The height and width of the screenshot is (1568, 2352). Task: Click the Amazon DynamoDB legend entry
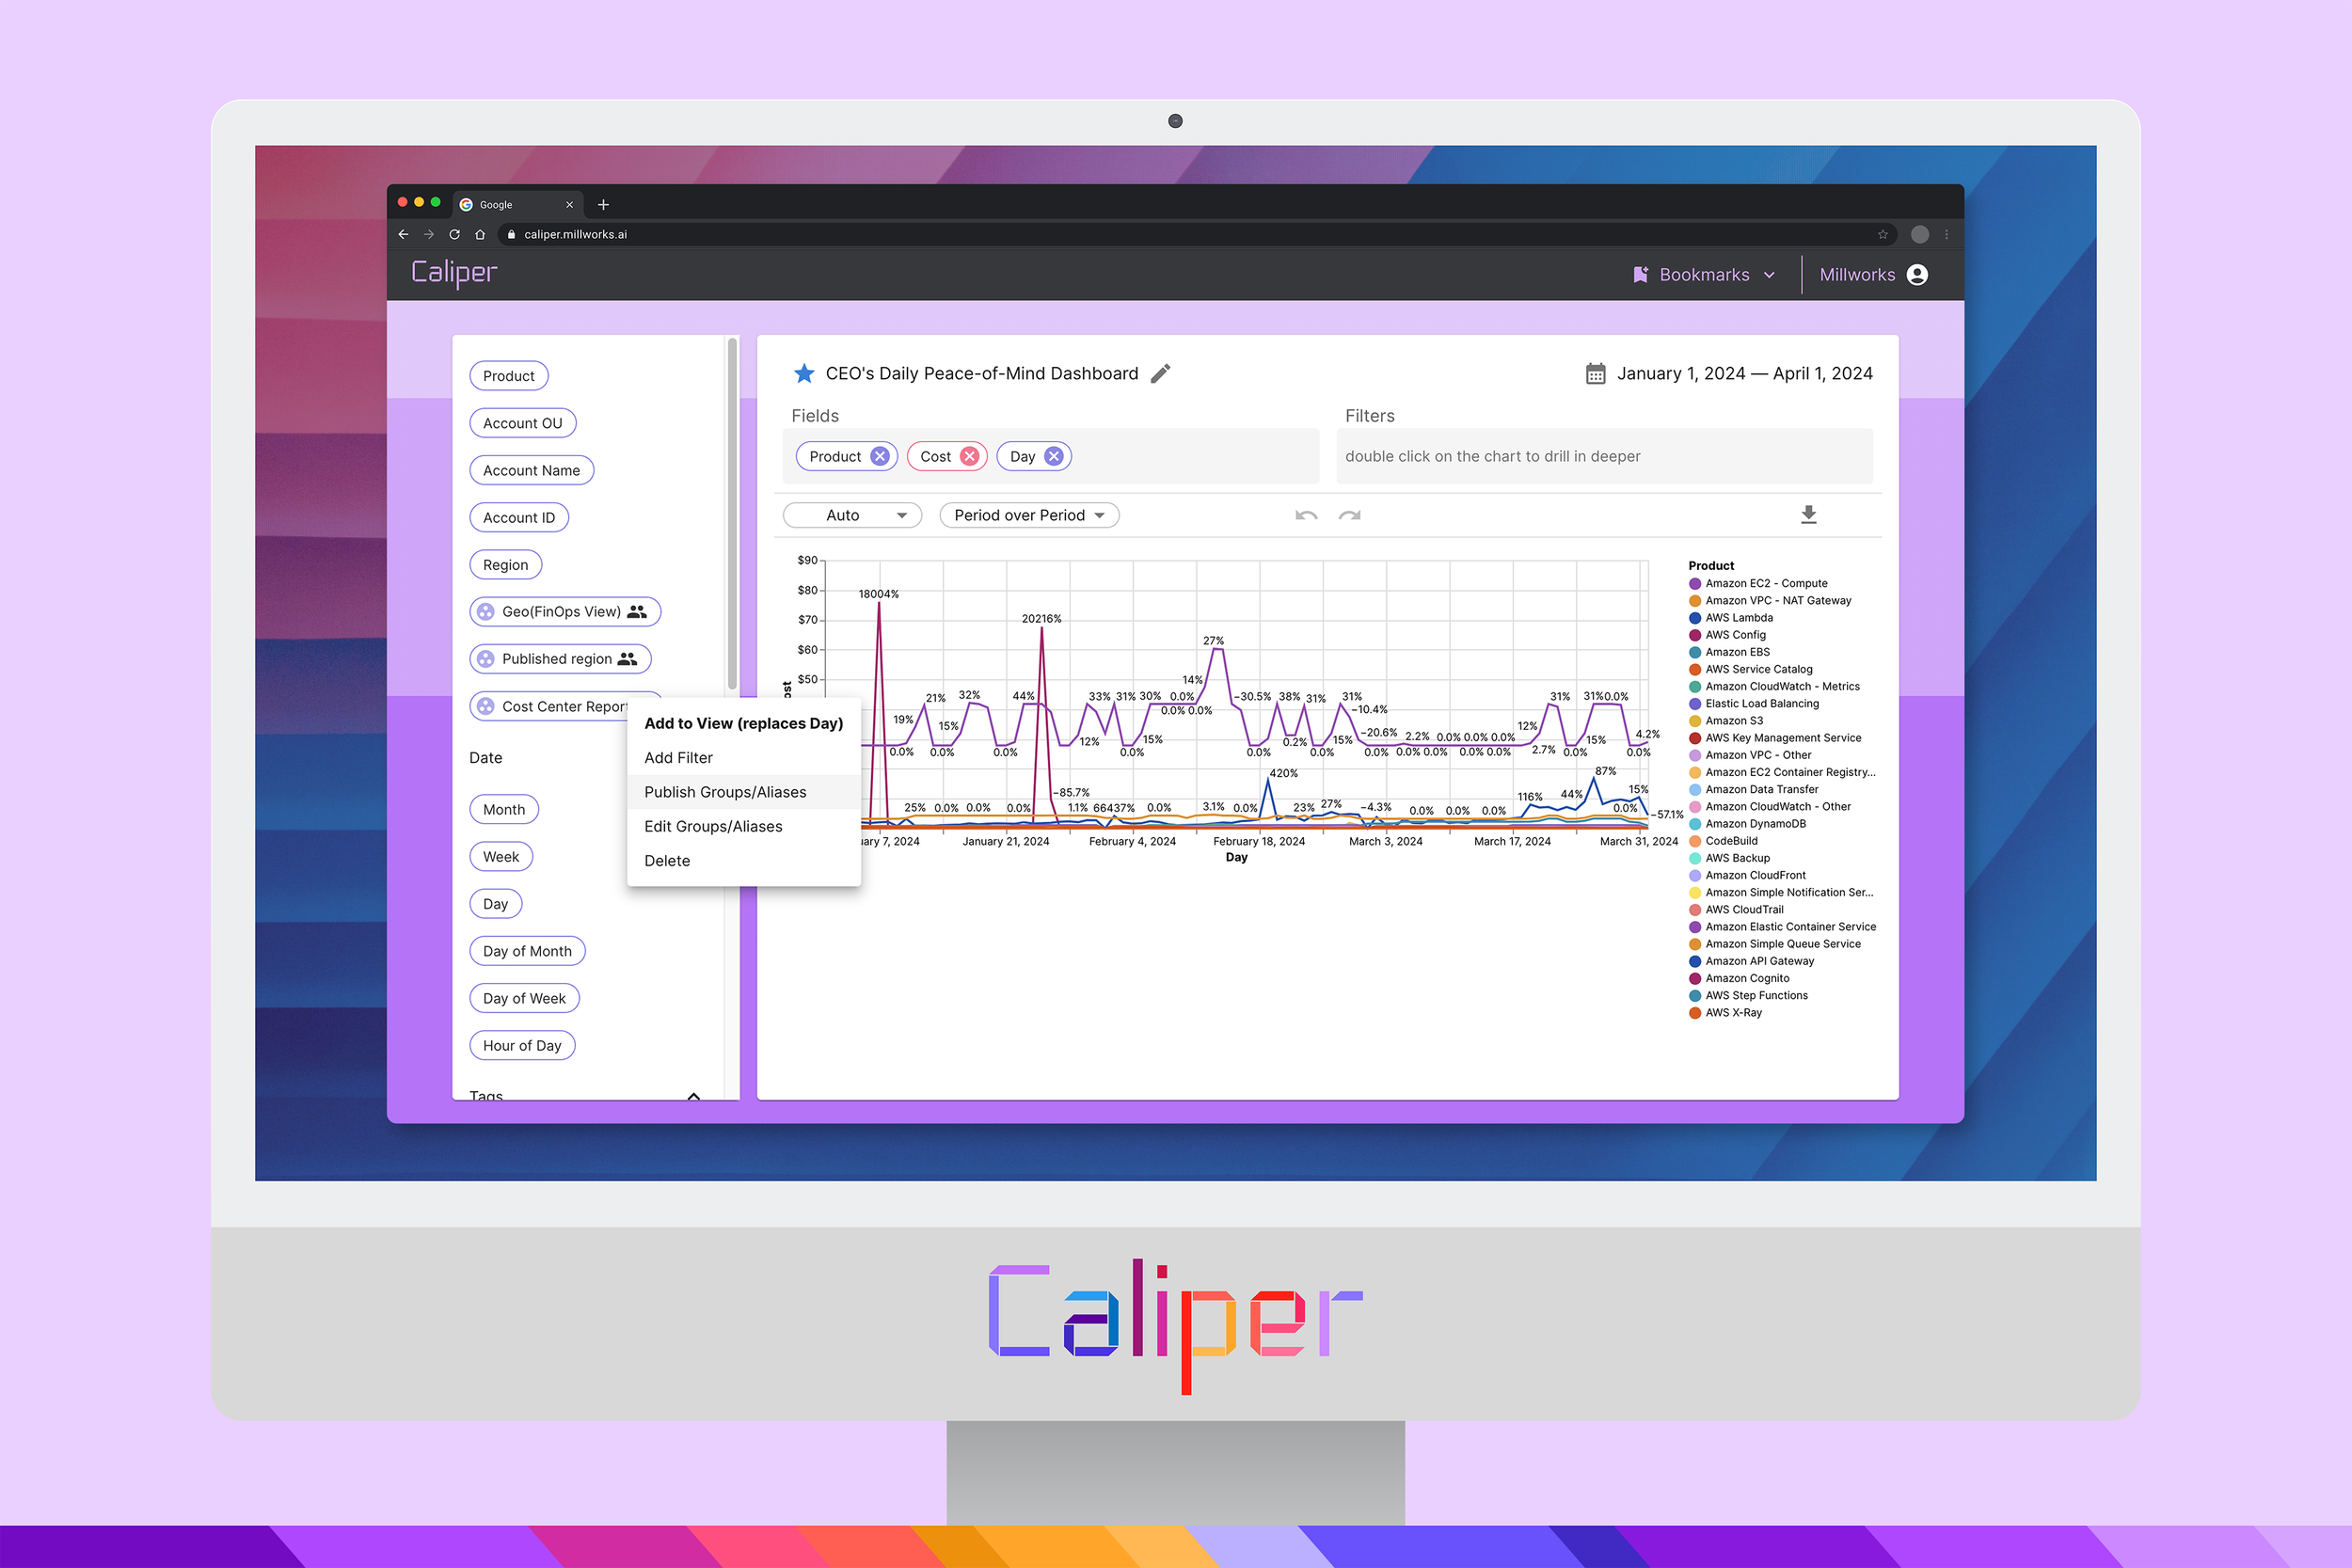(x=1748, y=824)
